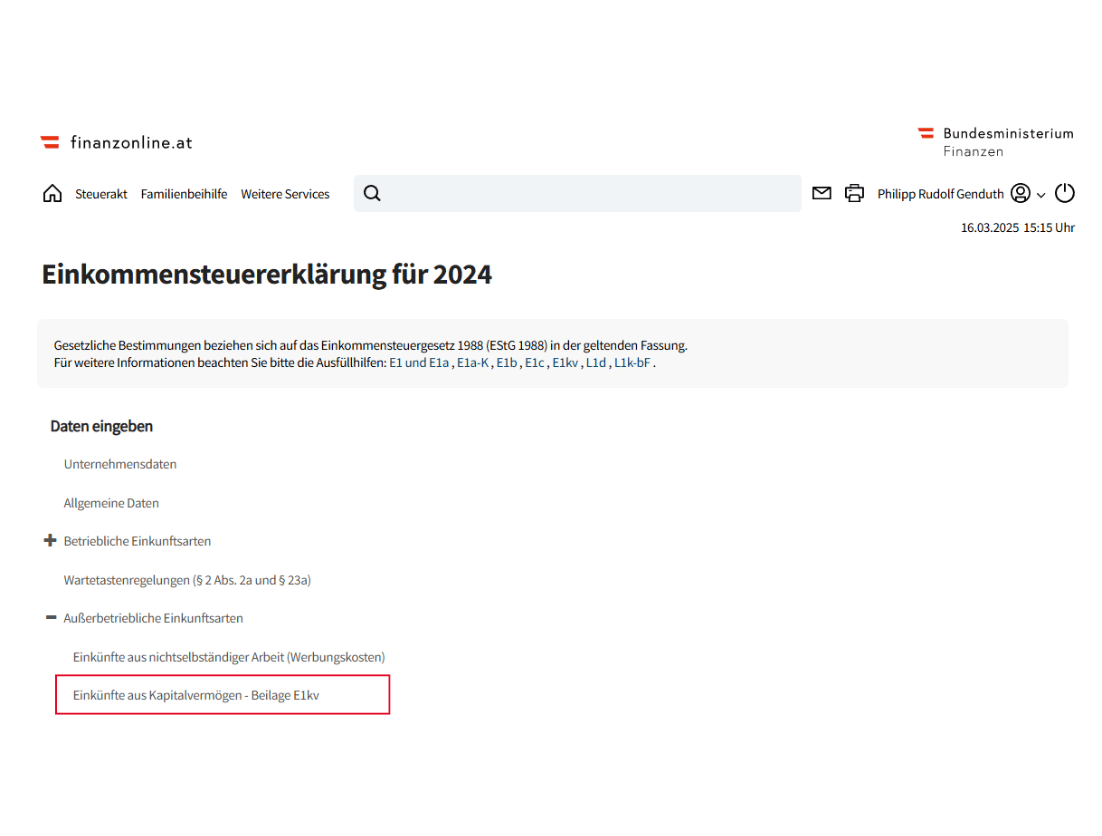Click the printer icon
Viewport: 1102px width, 836px height.
pos(855,193)
